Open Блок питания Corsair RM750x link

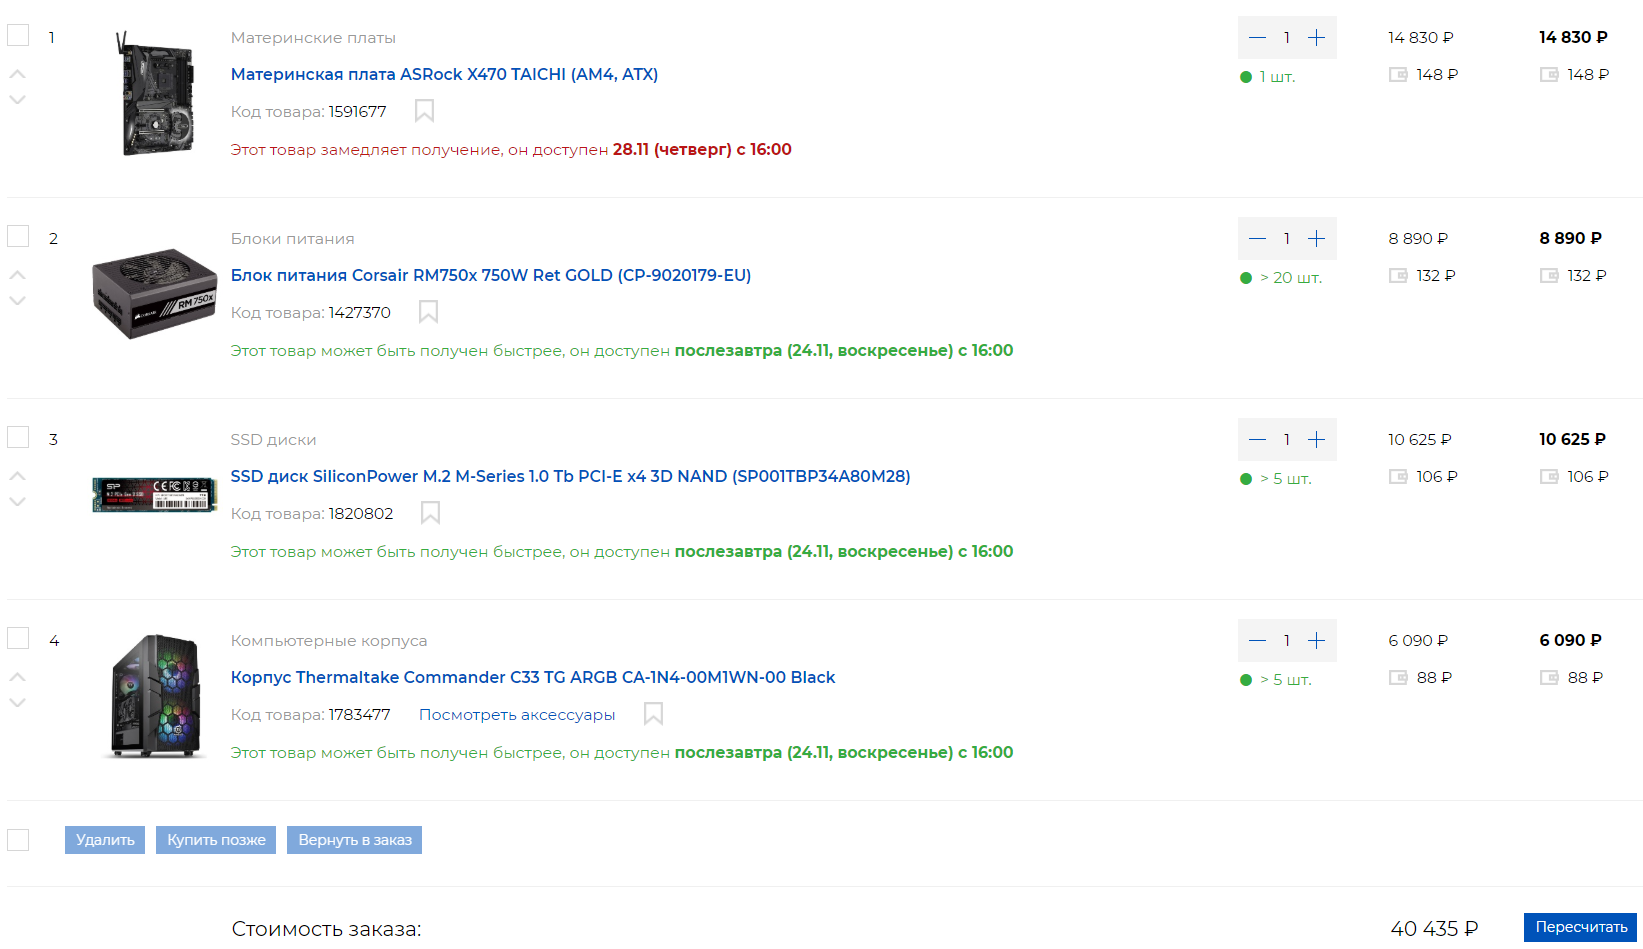pos(491,275)
